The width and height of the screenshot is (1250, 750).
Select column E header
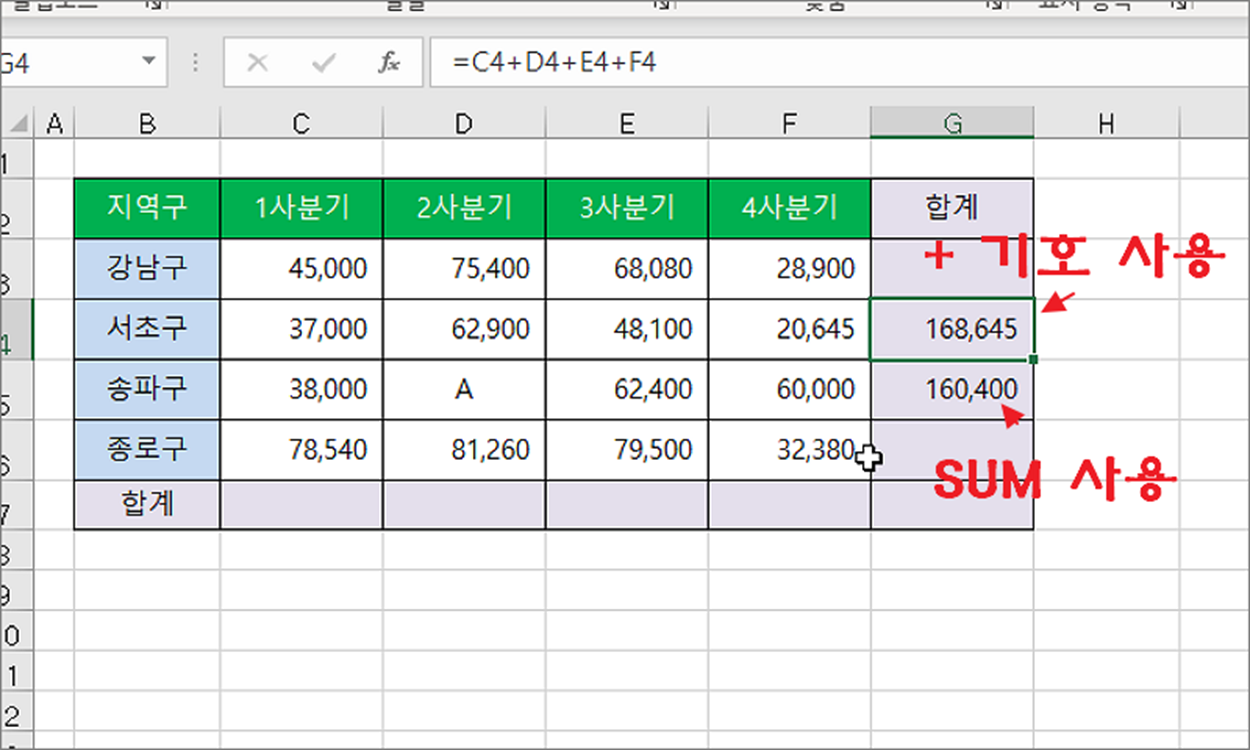(x=627, y=124)
